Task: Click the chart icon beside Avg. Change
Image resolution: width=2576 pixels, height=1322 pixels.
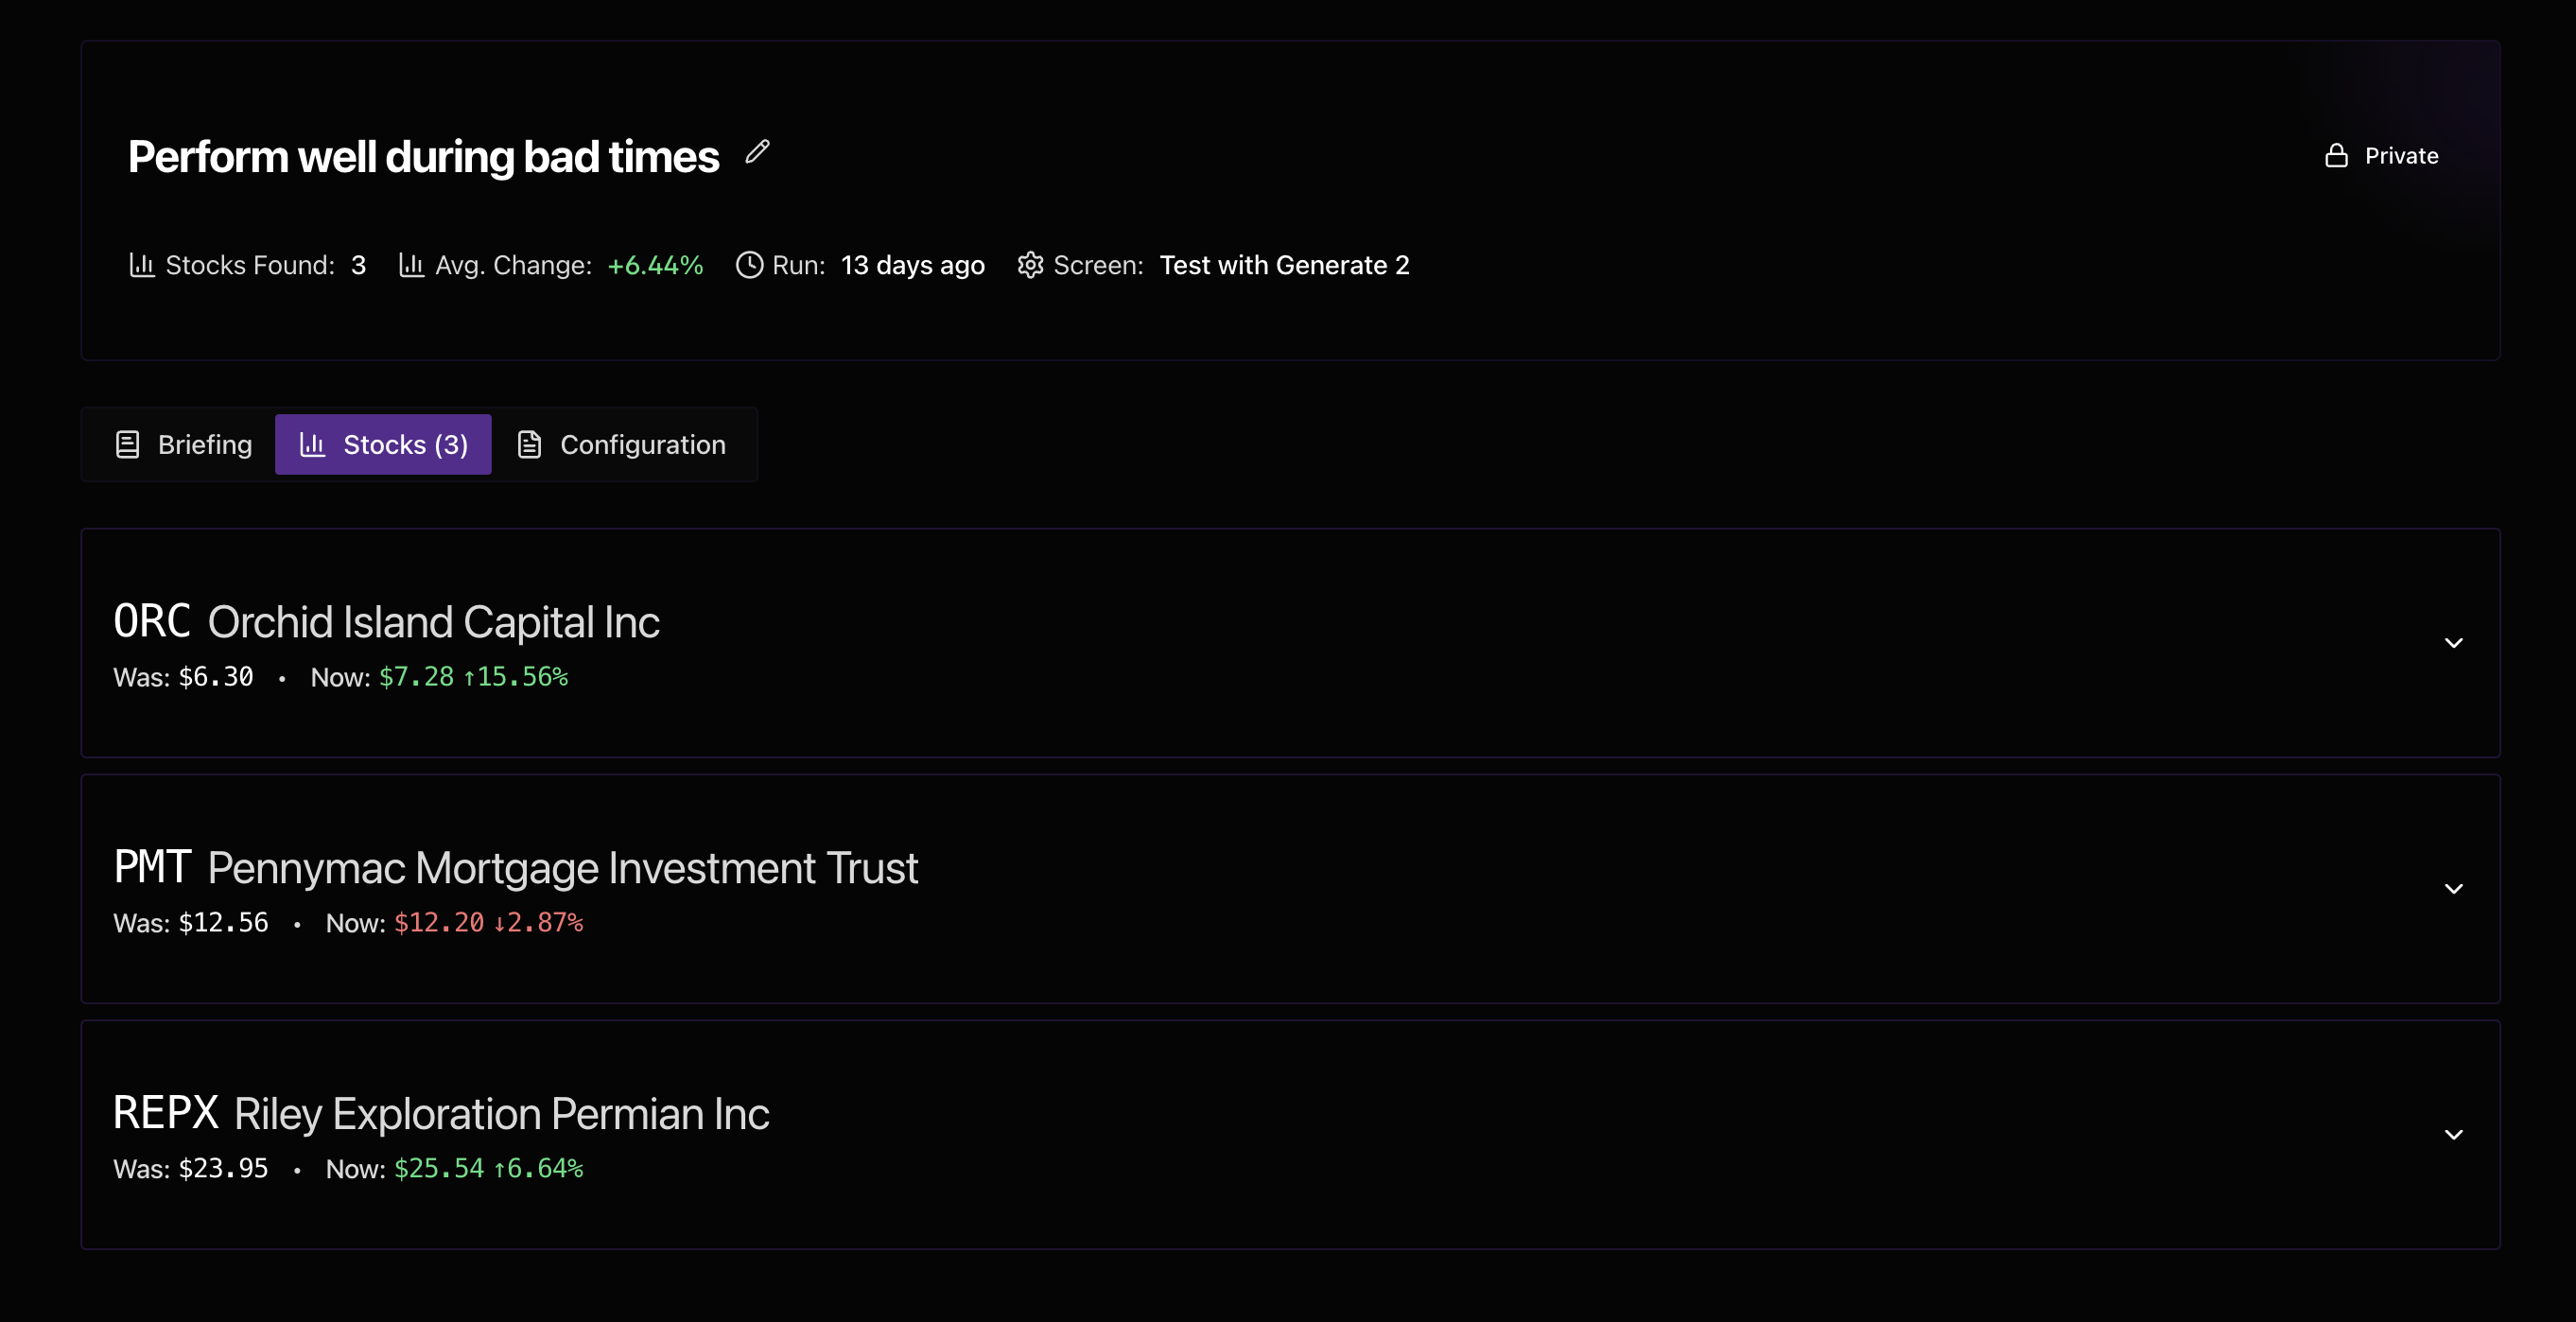Action: coord(412,265)
